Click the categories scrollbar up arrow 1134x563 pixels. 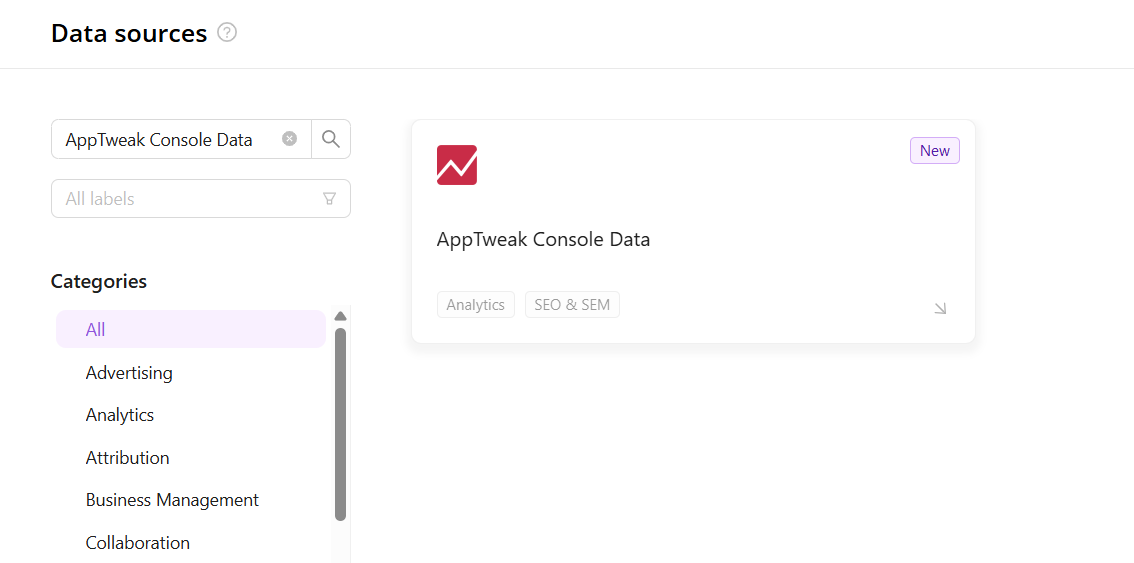click(x=340, y=316)
